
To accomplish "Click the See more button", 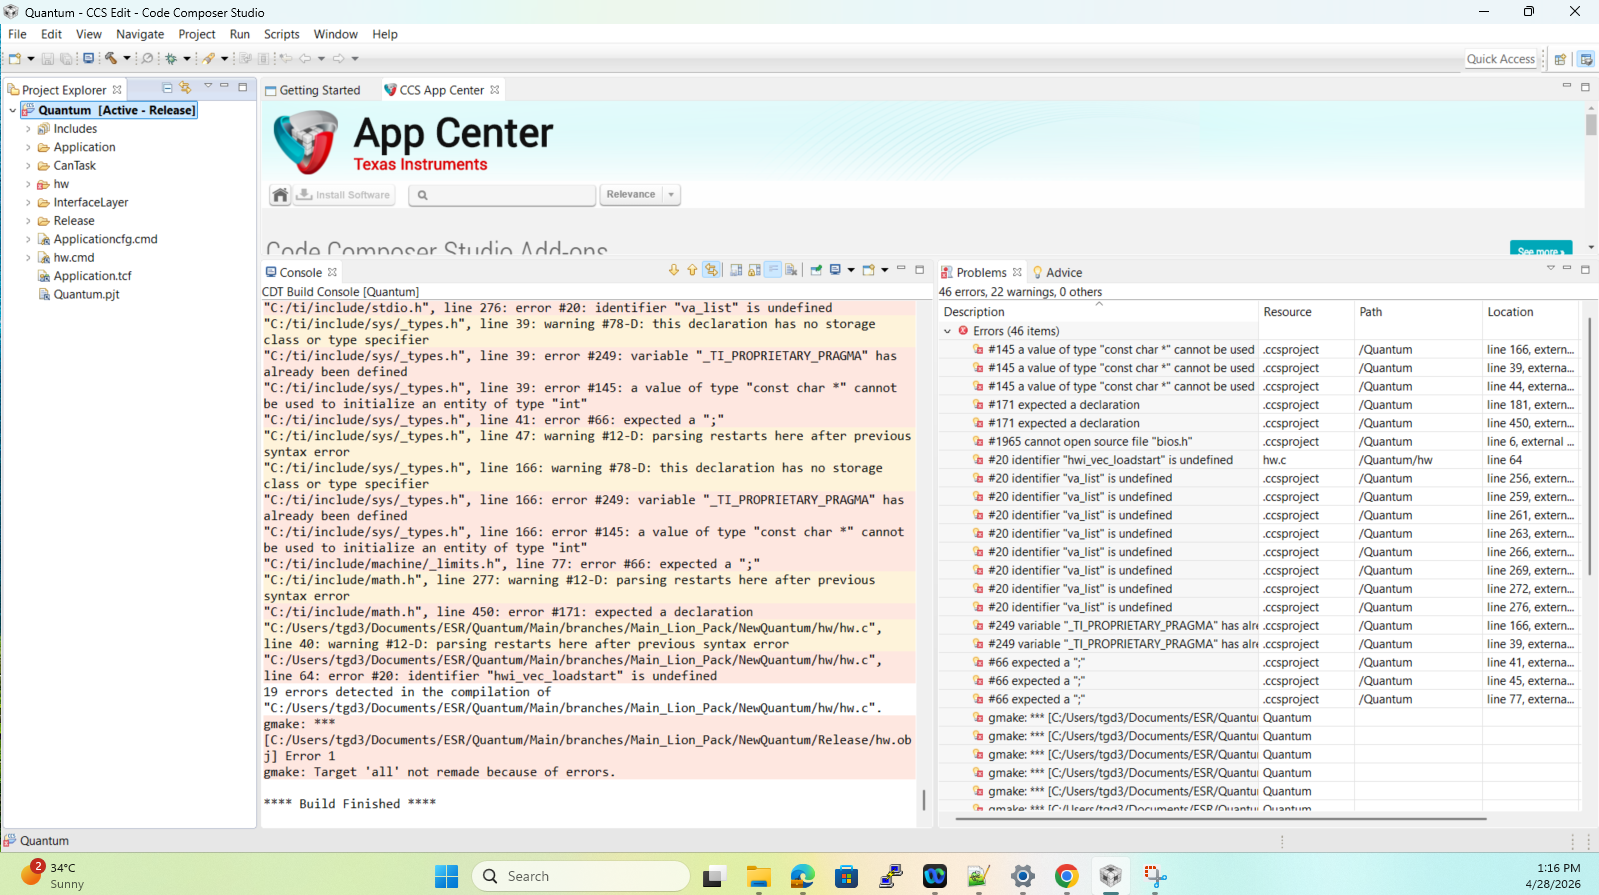I will click(1541, 249).
